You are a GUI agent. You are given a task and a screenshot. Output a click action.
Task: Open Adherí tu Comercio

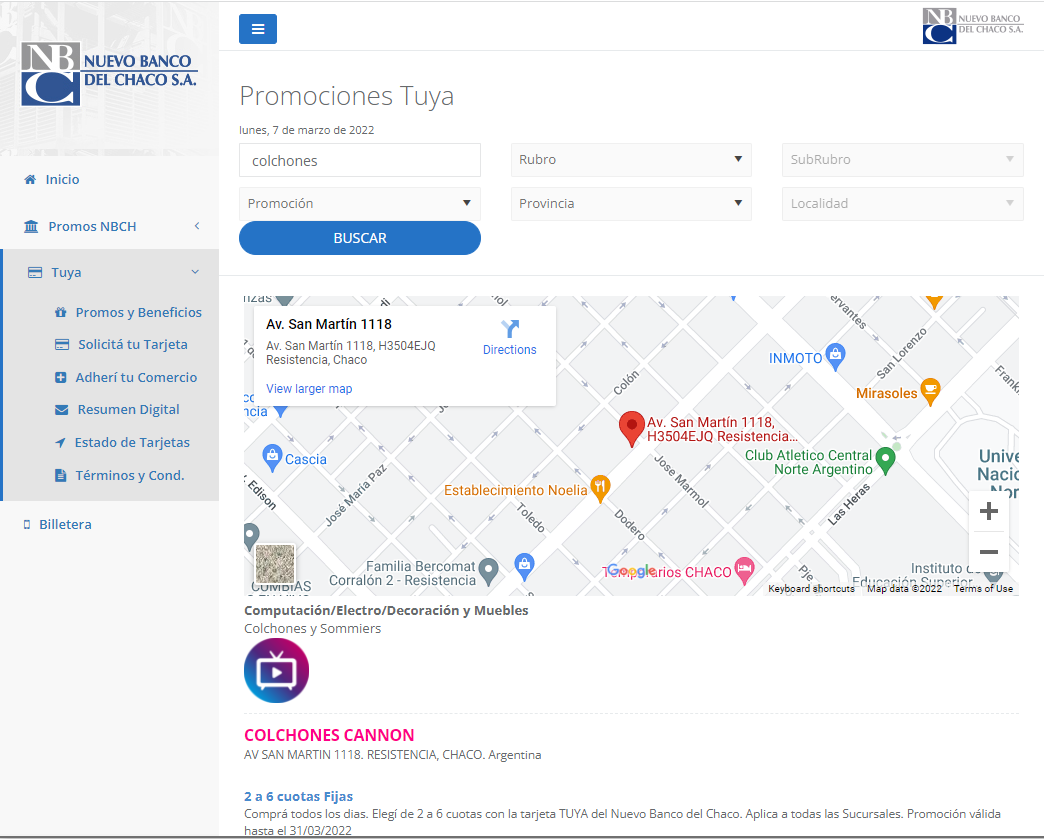click(x=136, y=377)
